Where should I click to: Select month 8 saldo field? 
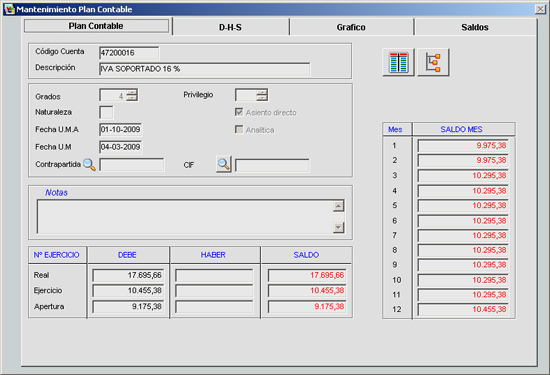pos(463,250)
